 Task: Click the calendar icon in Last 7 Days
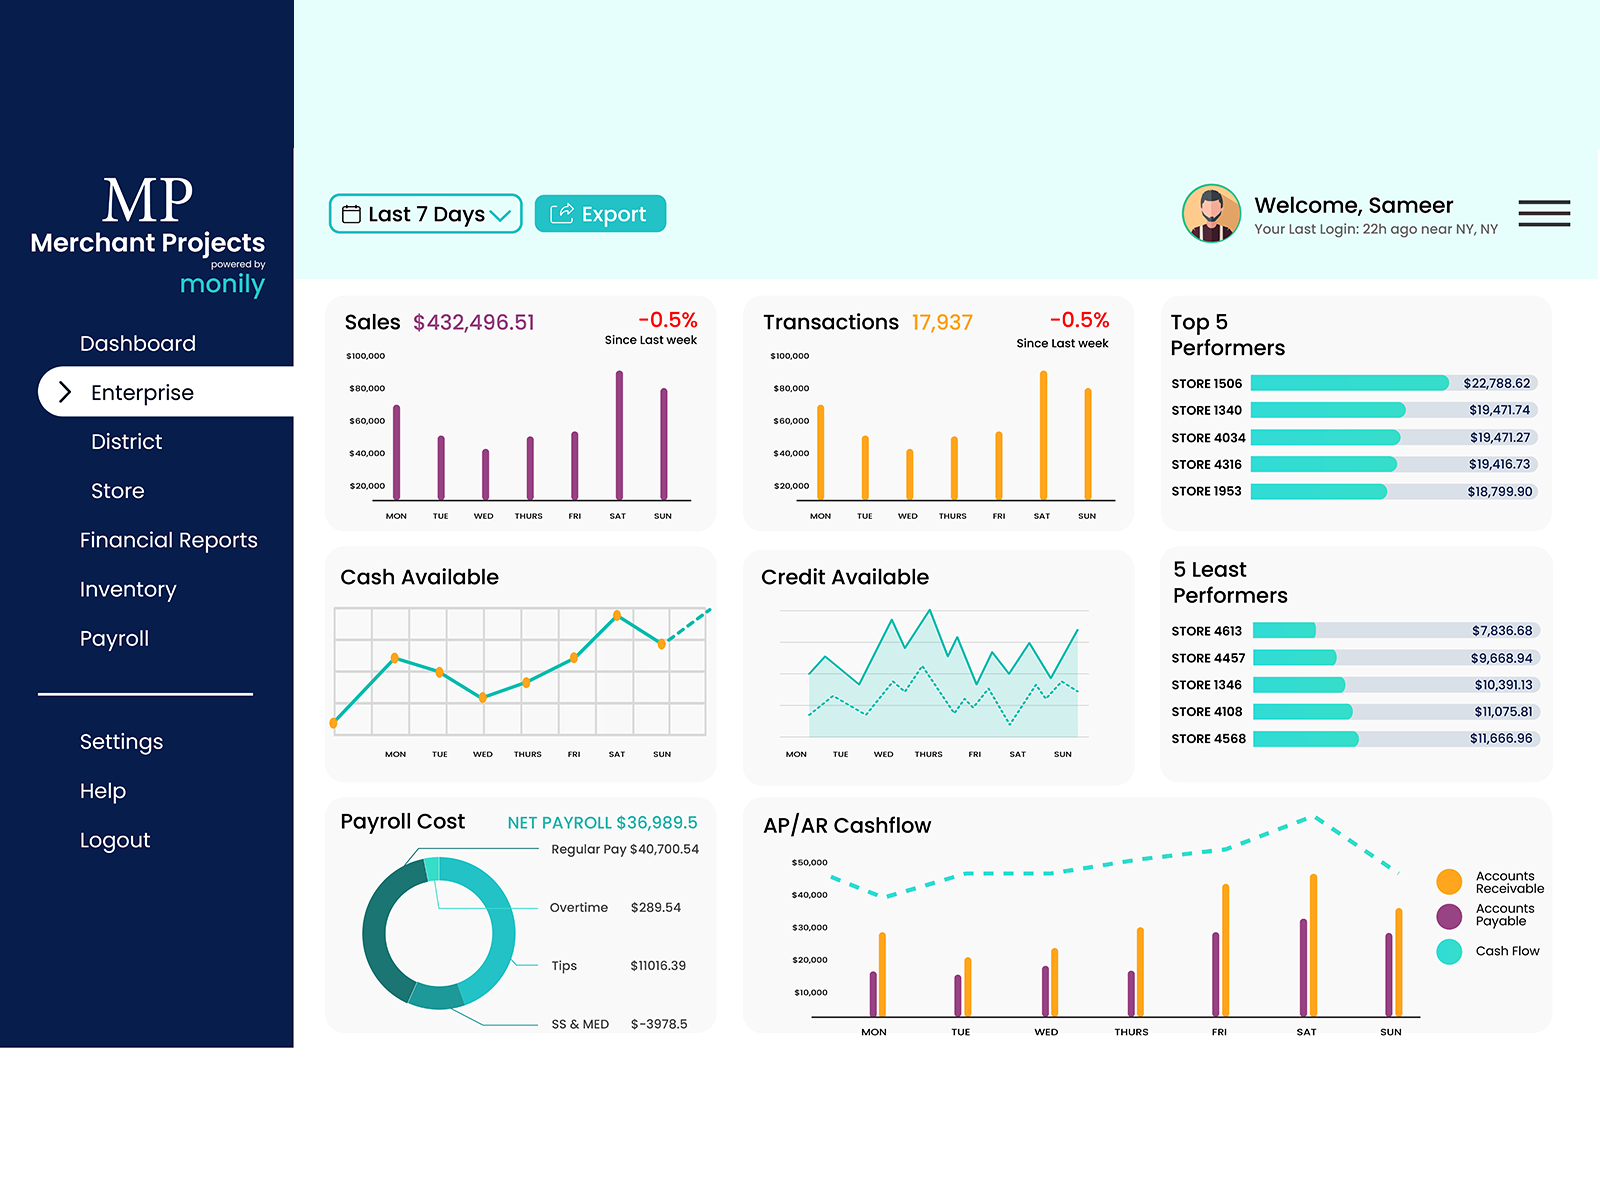(x=351, y=213)
